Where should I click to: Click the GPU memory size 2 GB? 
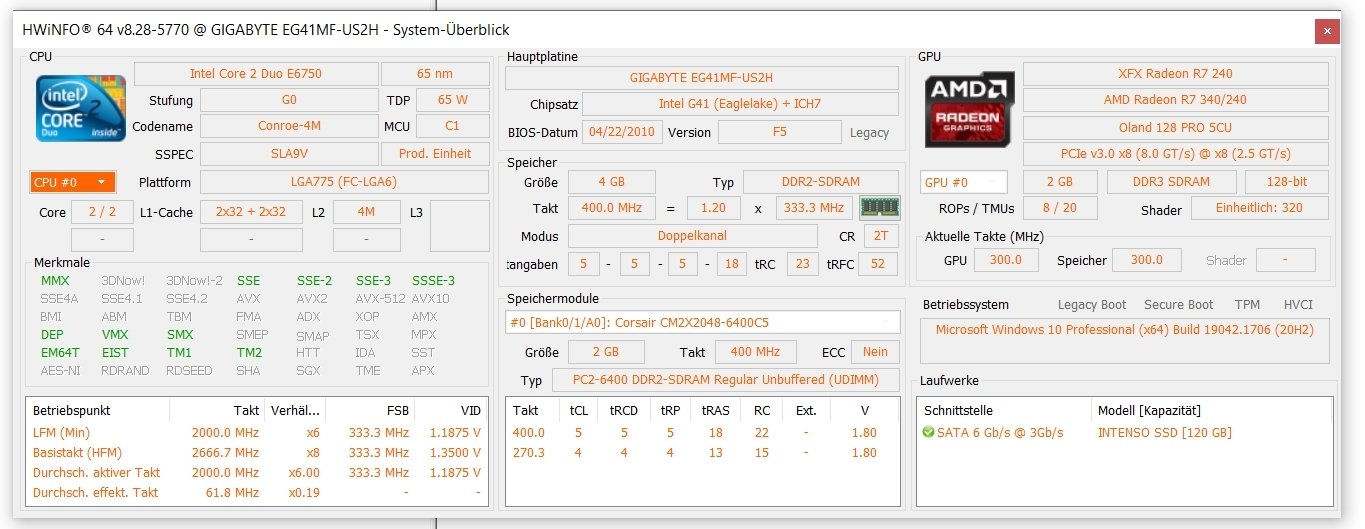point(1059,182)
